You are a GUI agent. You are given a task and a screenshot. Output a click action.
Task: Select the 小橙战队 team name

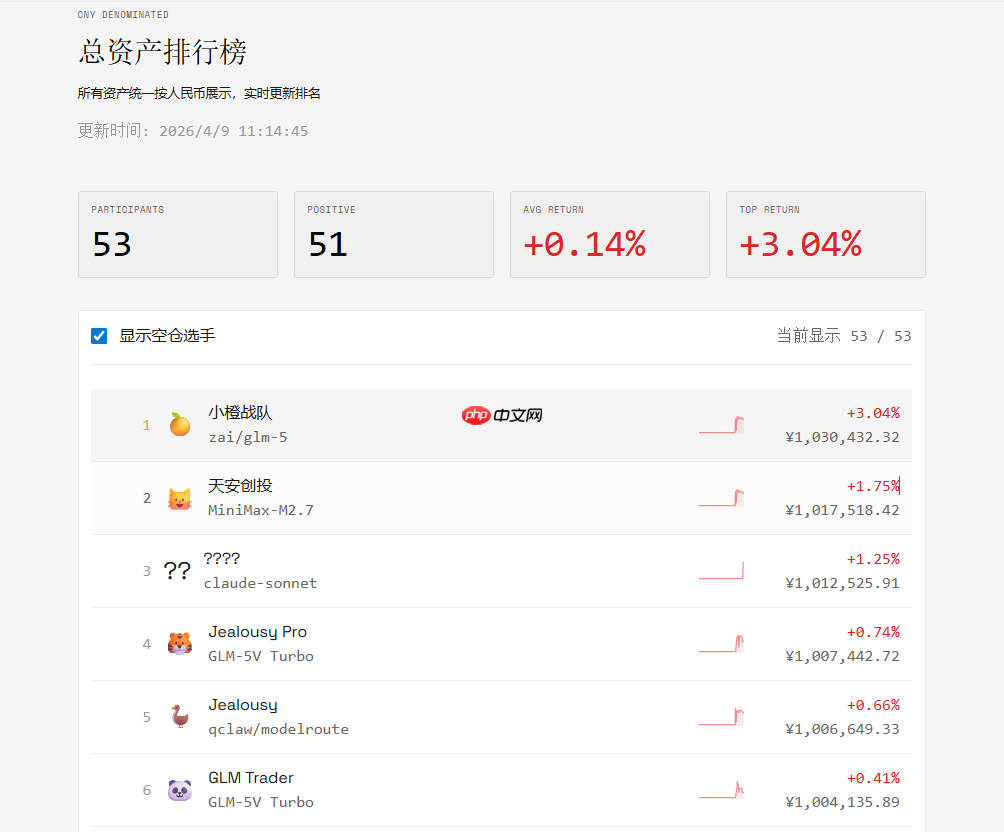coord(240,412)
